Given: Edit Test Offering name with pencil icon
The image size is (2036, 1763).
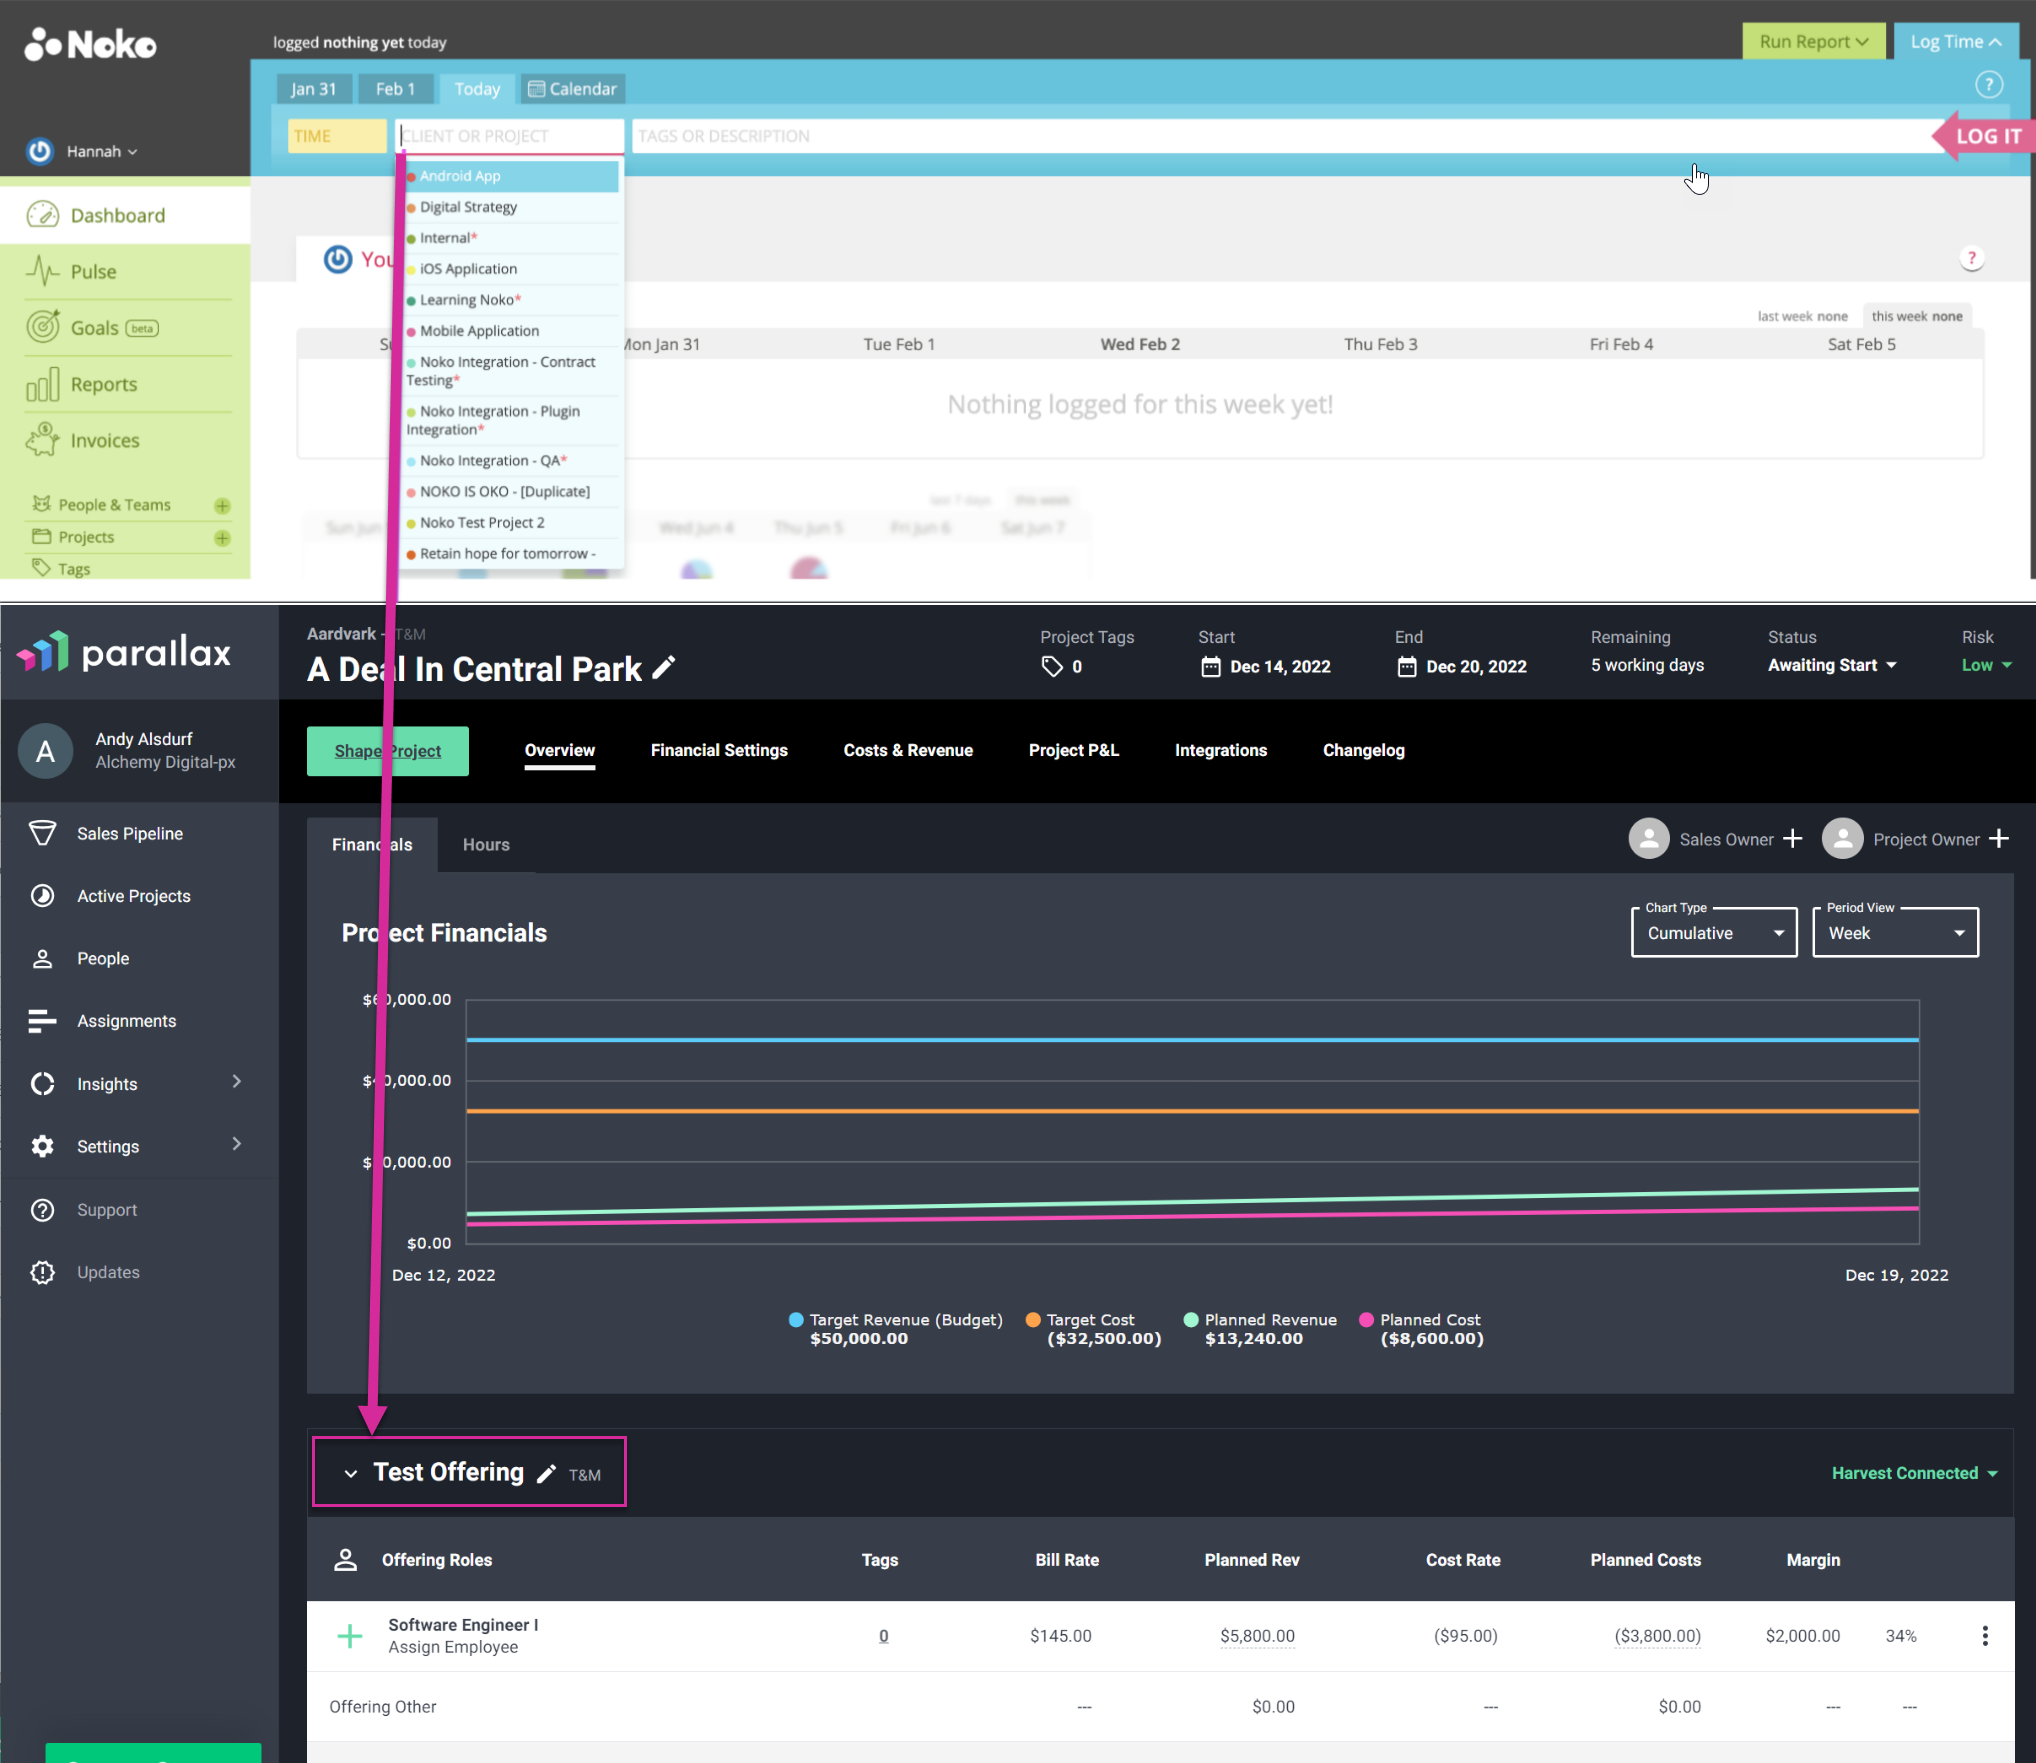Looking at the screenshot, I should coord(546,1473).
